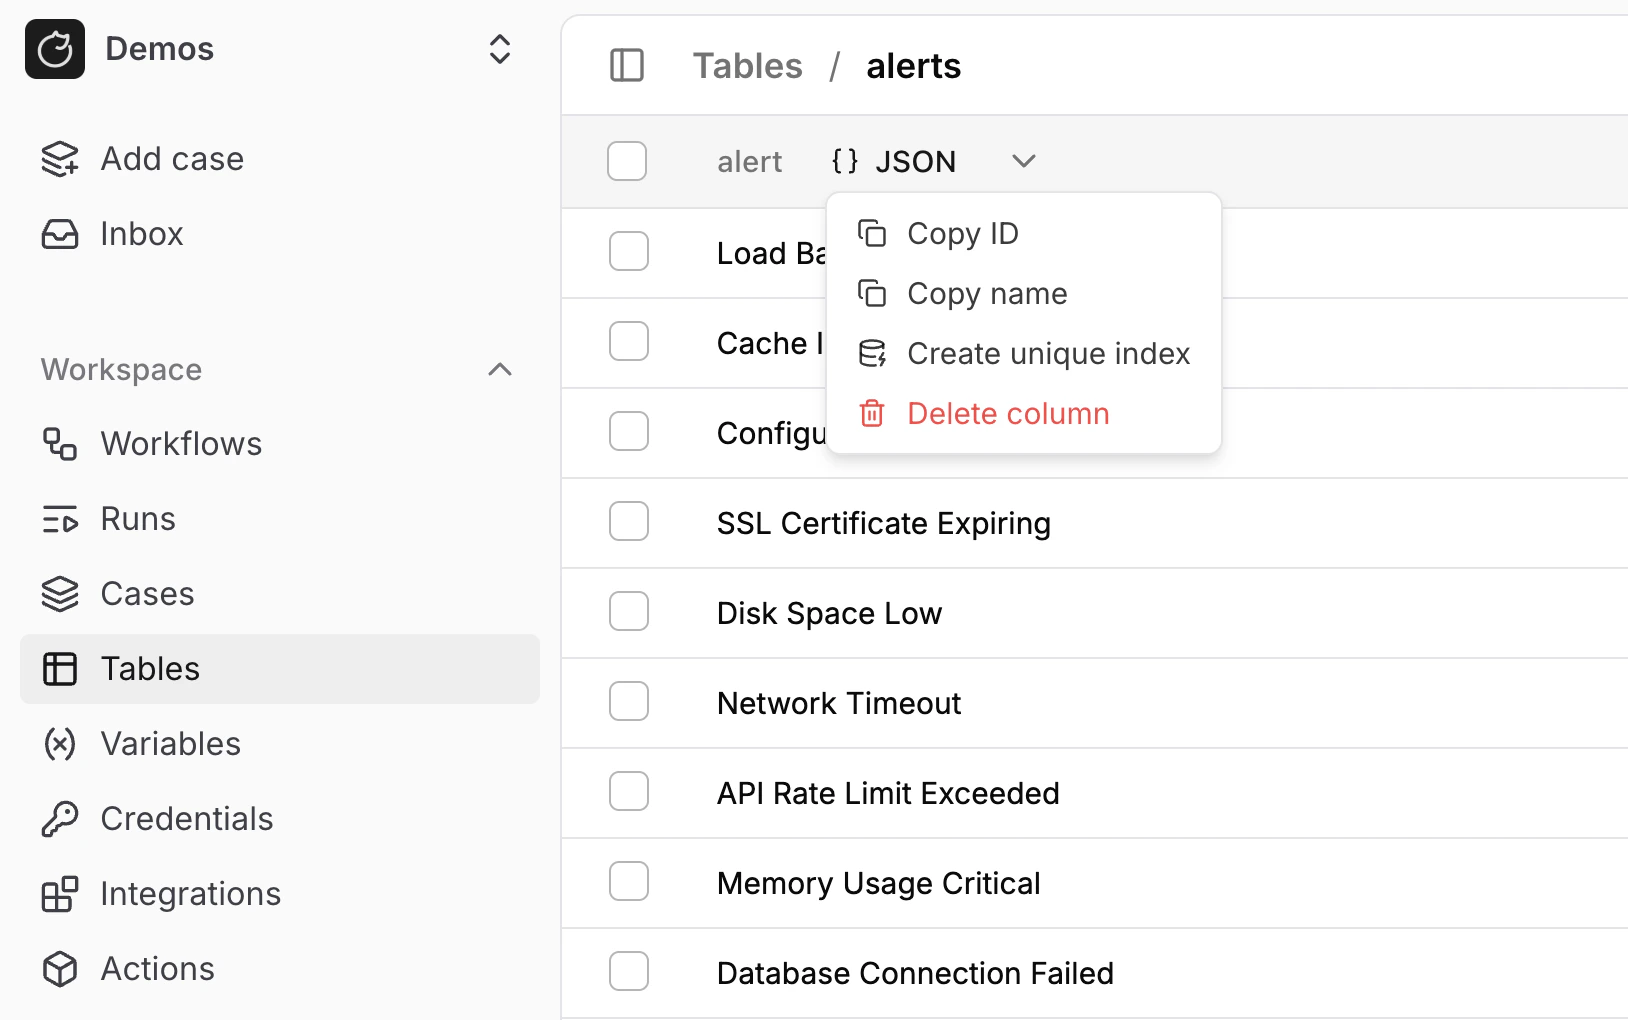1628x1020 pixels.
Task: Select Create unique index in the menu
Action: coord(1048,353)
